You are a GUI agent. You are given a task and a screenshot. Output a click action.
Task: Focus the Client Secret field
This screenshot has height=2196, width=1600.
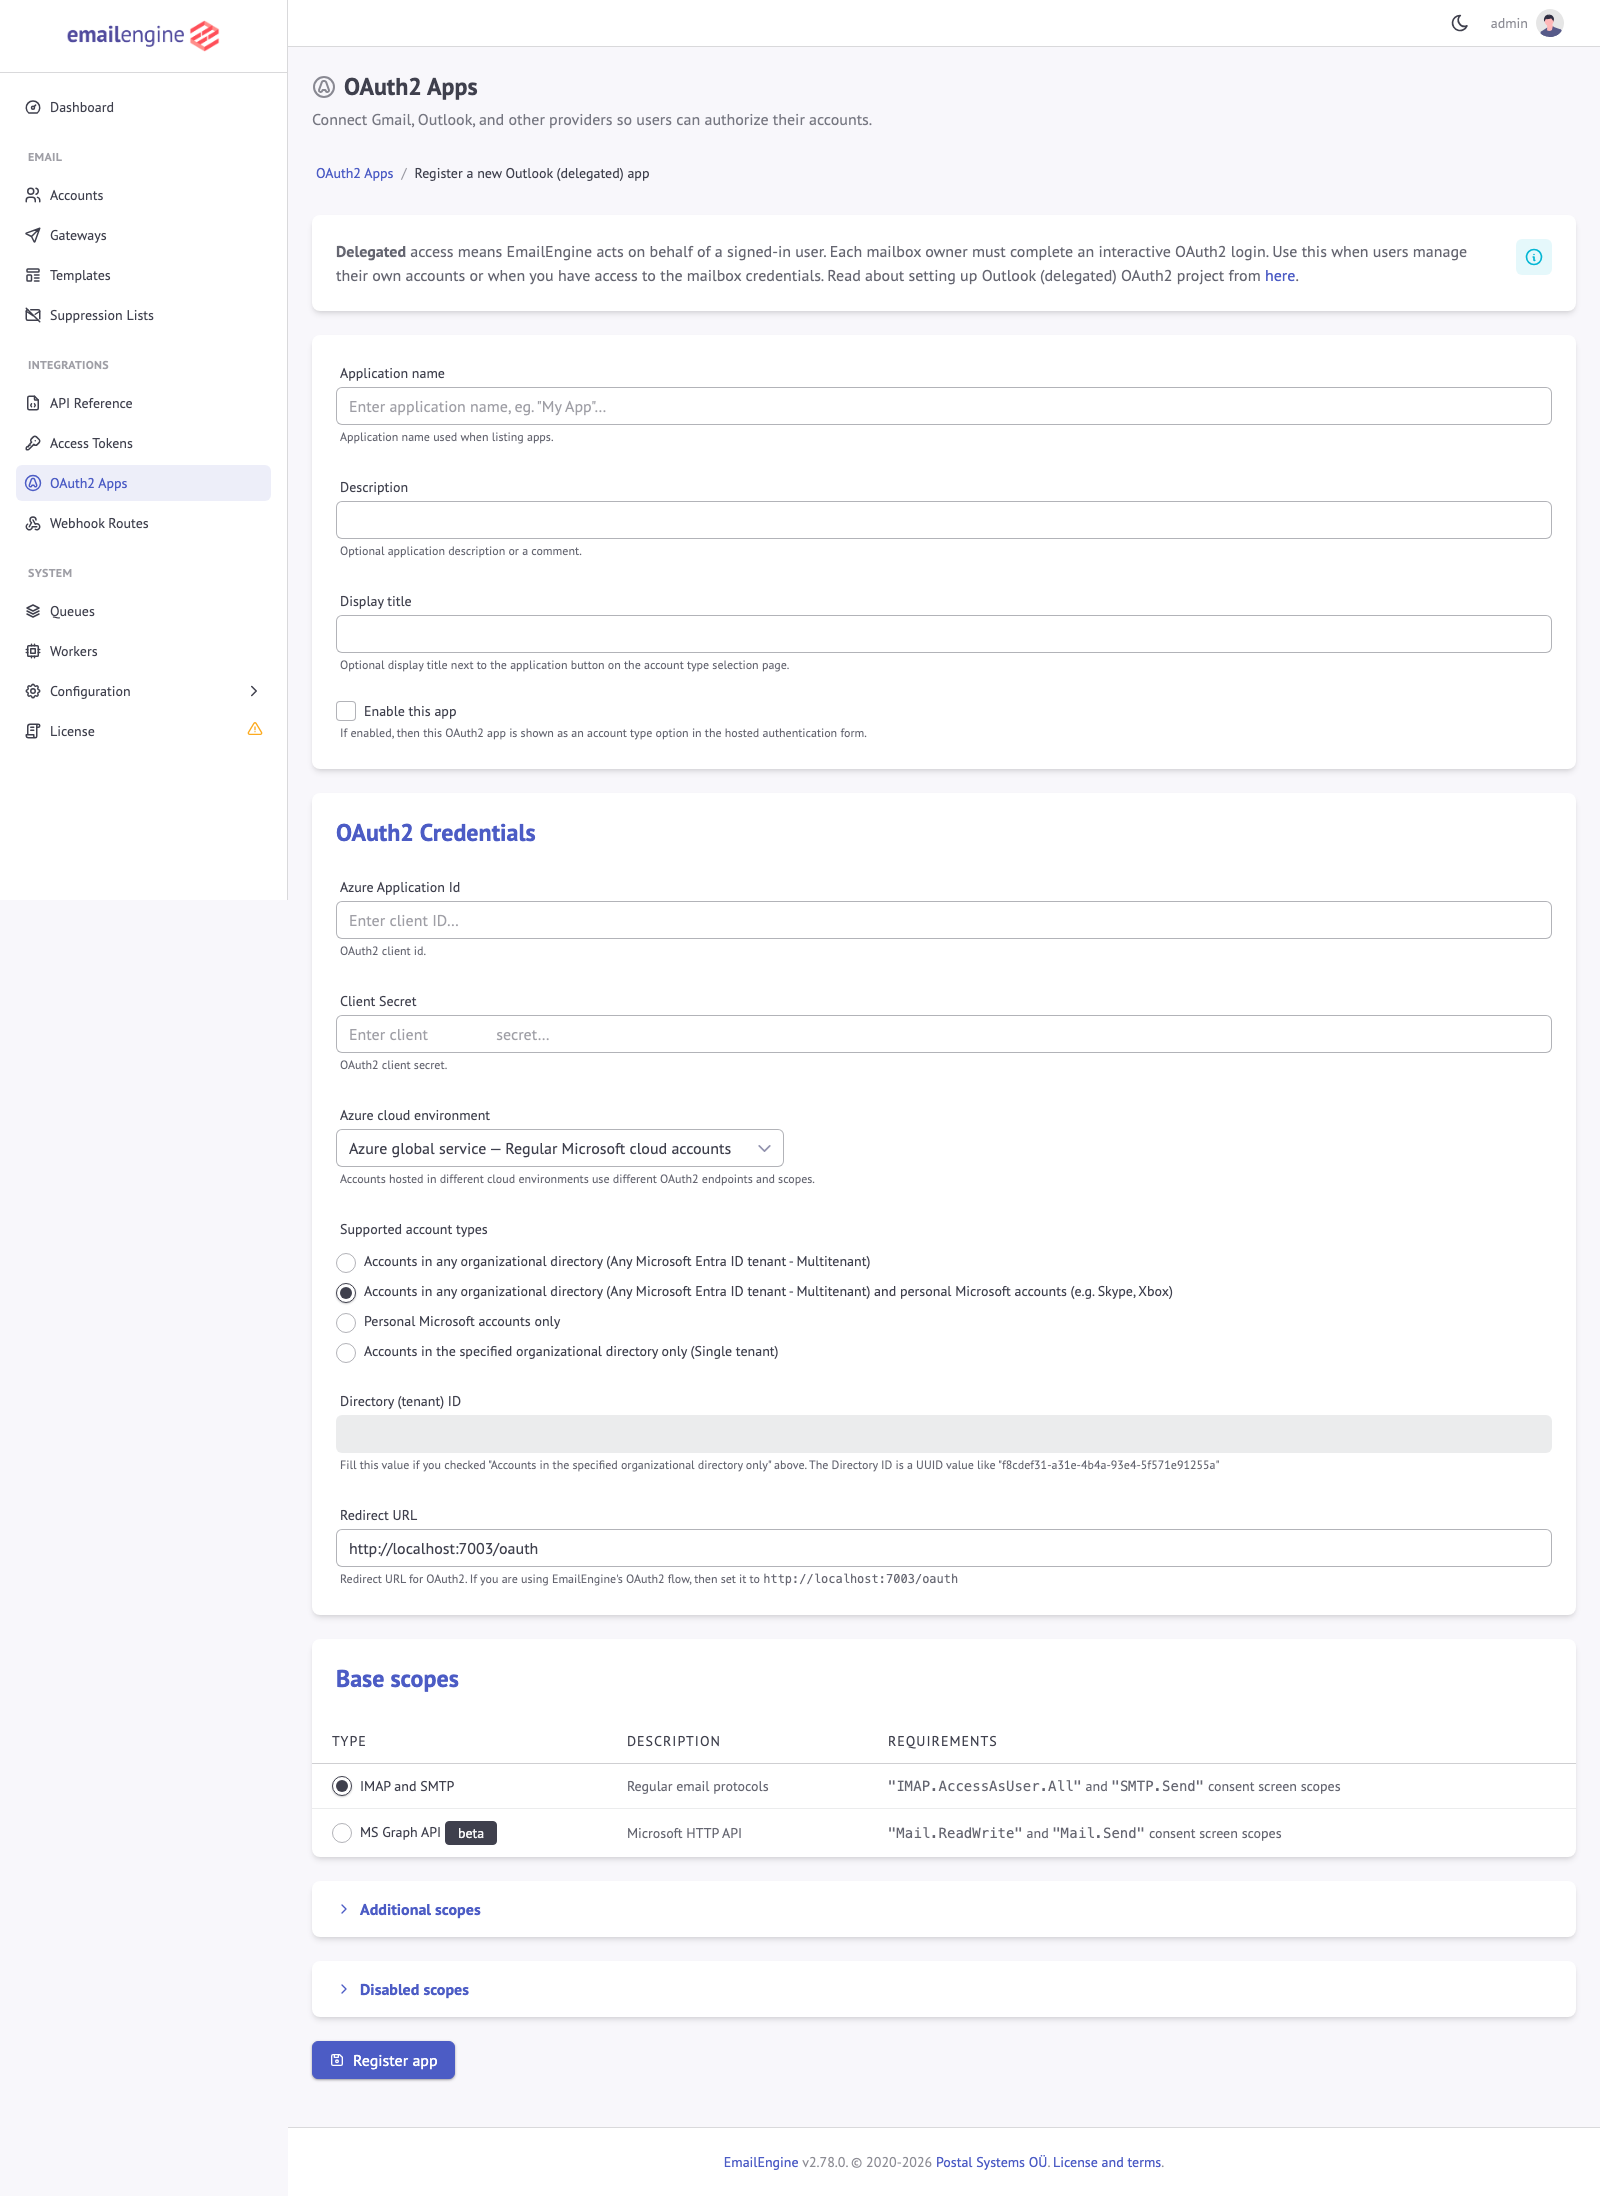point(943,1034)
